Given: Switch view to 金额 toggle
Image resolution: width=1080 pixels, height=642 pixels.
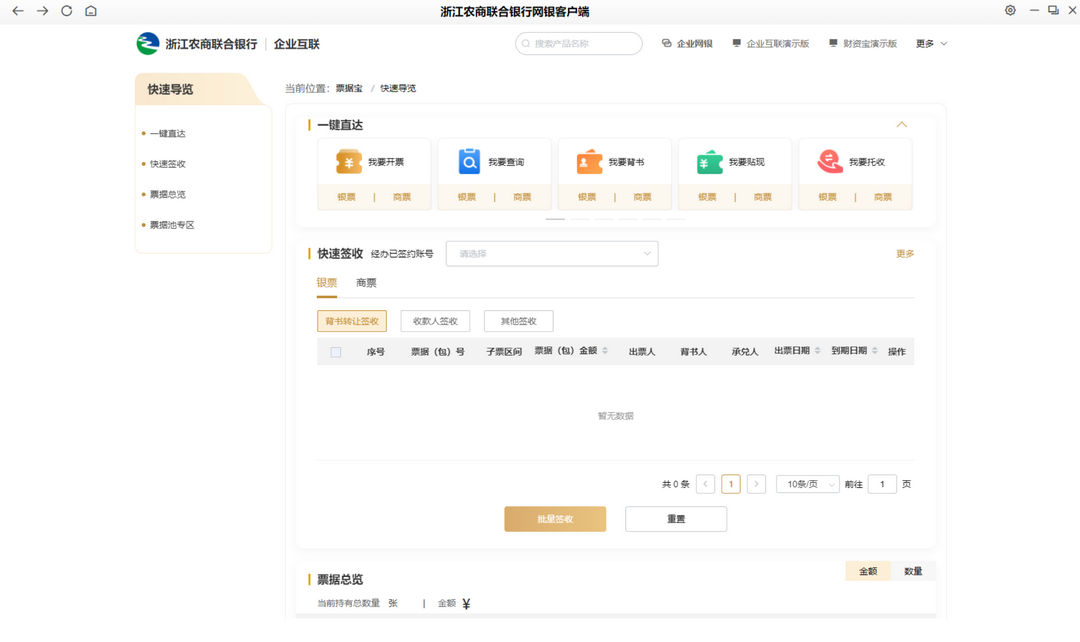Looking at the screenshot, I should click(867, 570).
